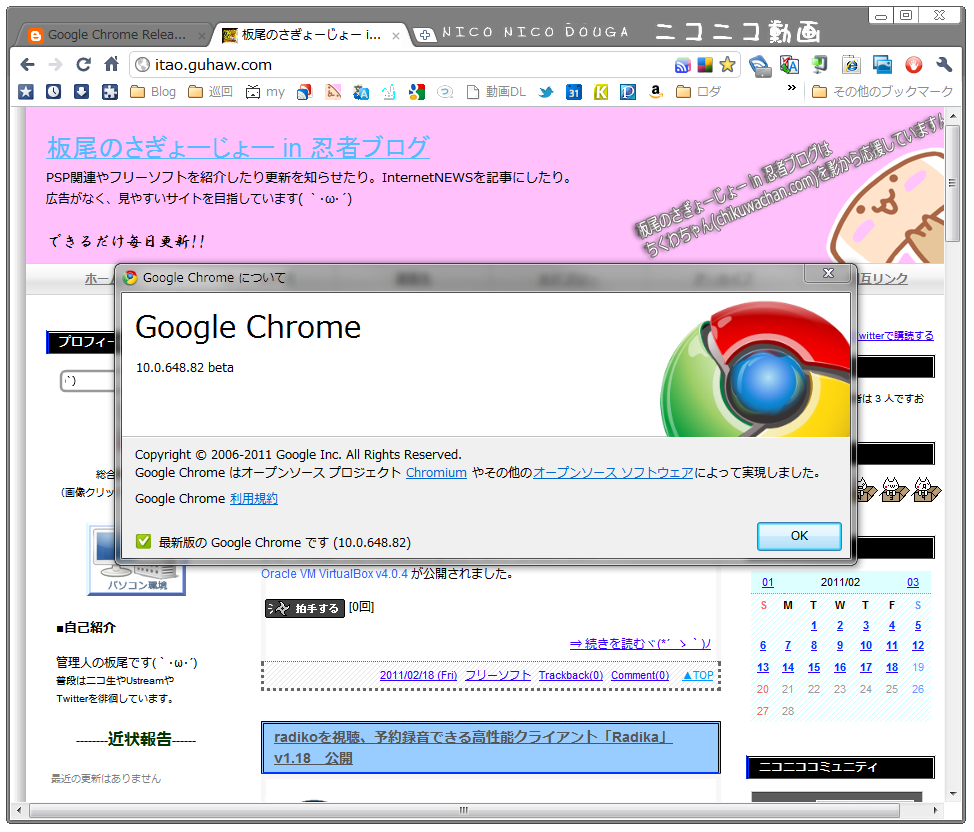Click the colorful squares icon in address bar
The image size is (974, 832).
(x=704, y=65)
